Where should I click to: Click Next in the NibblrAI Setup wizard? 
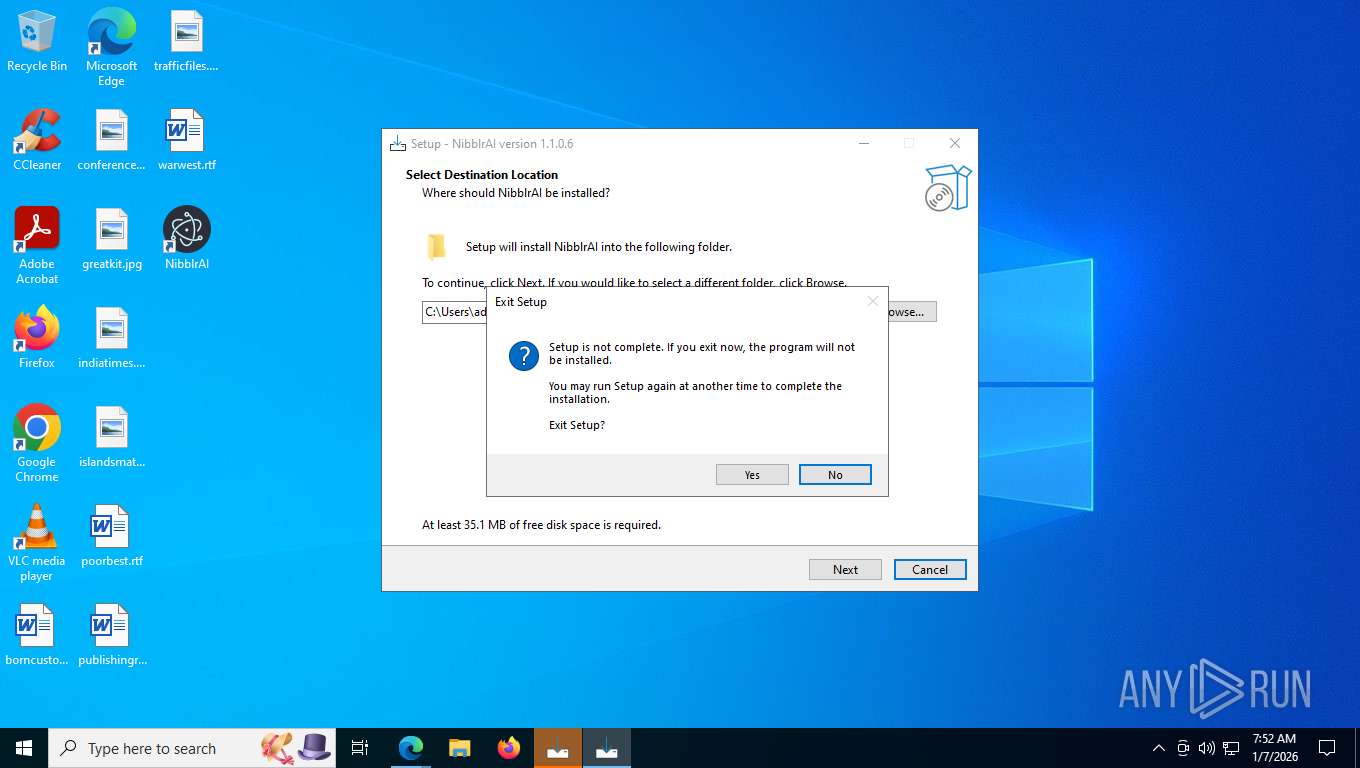845,569
